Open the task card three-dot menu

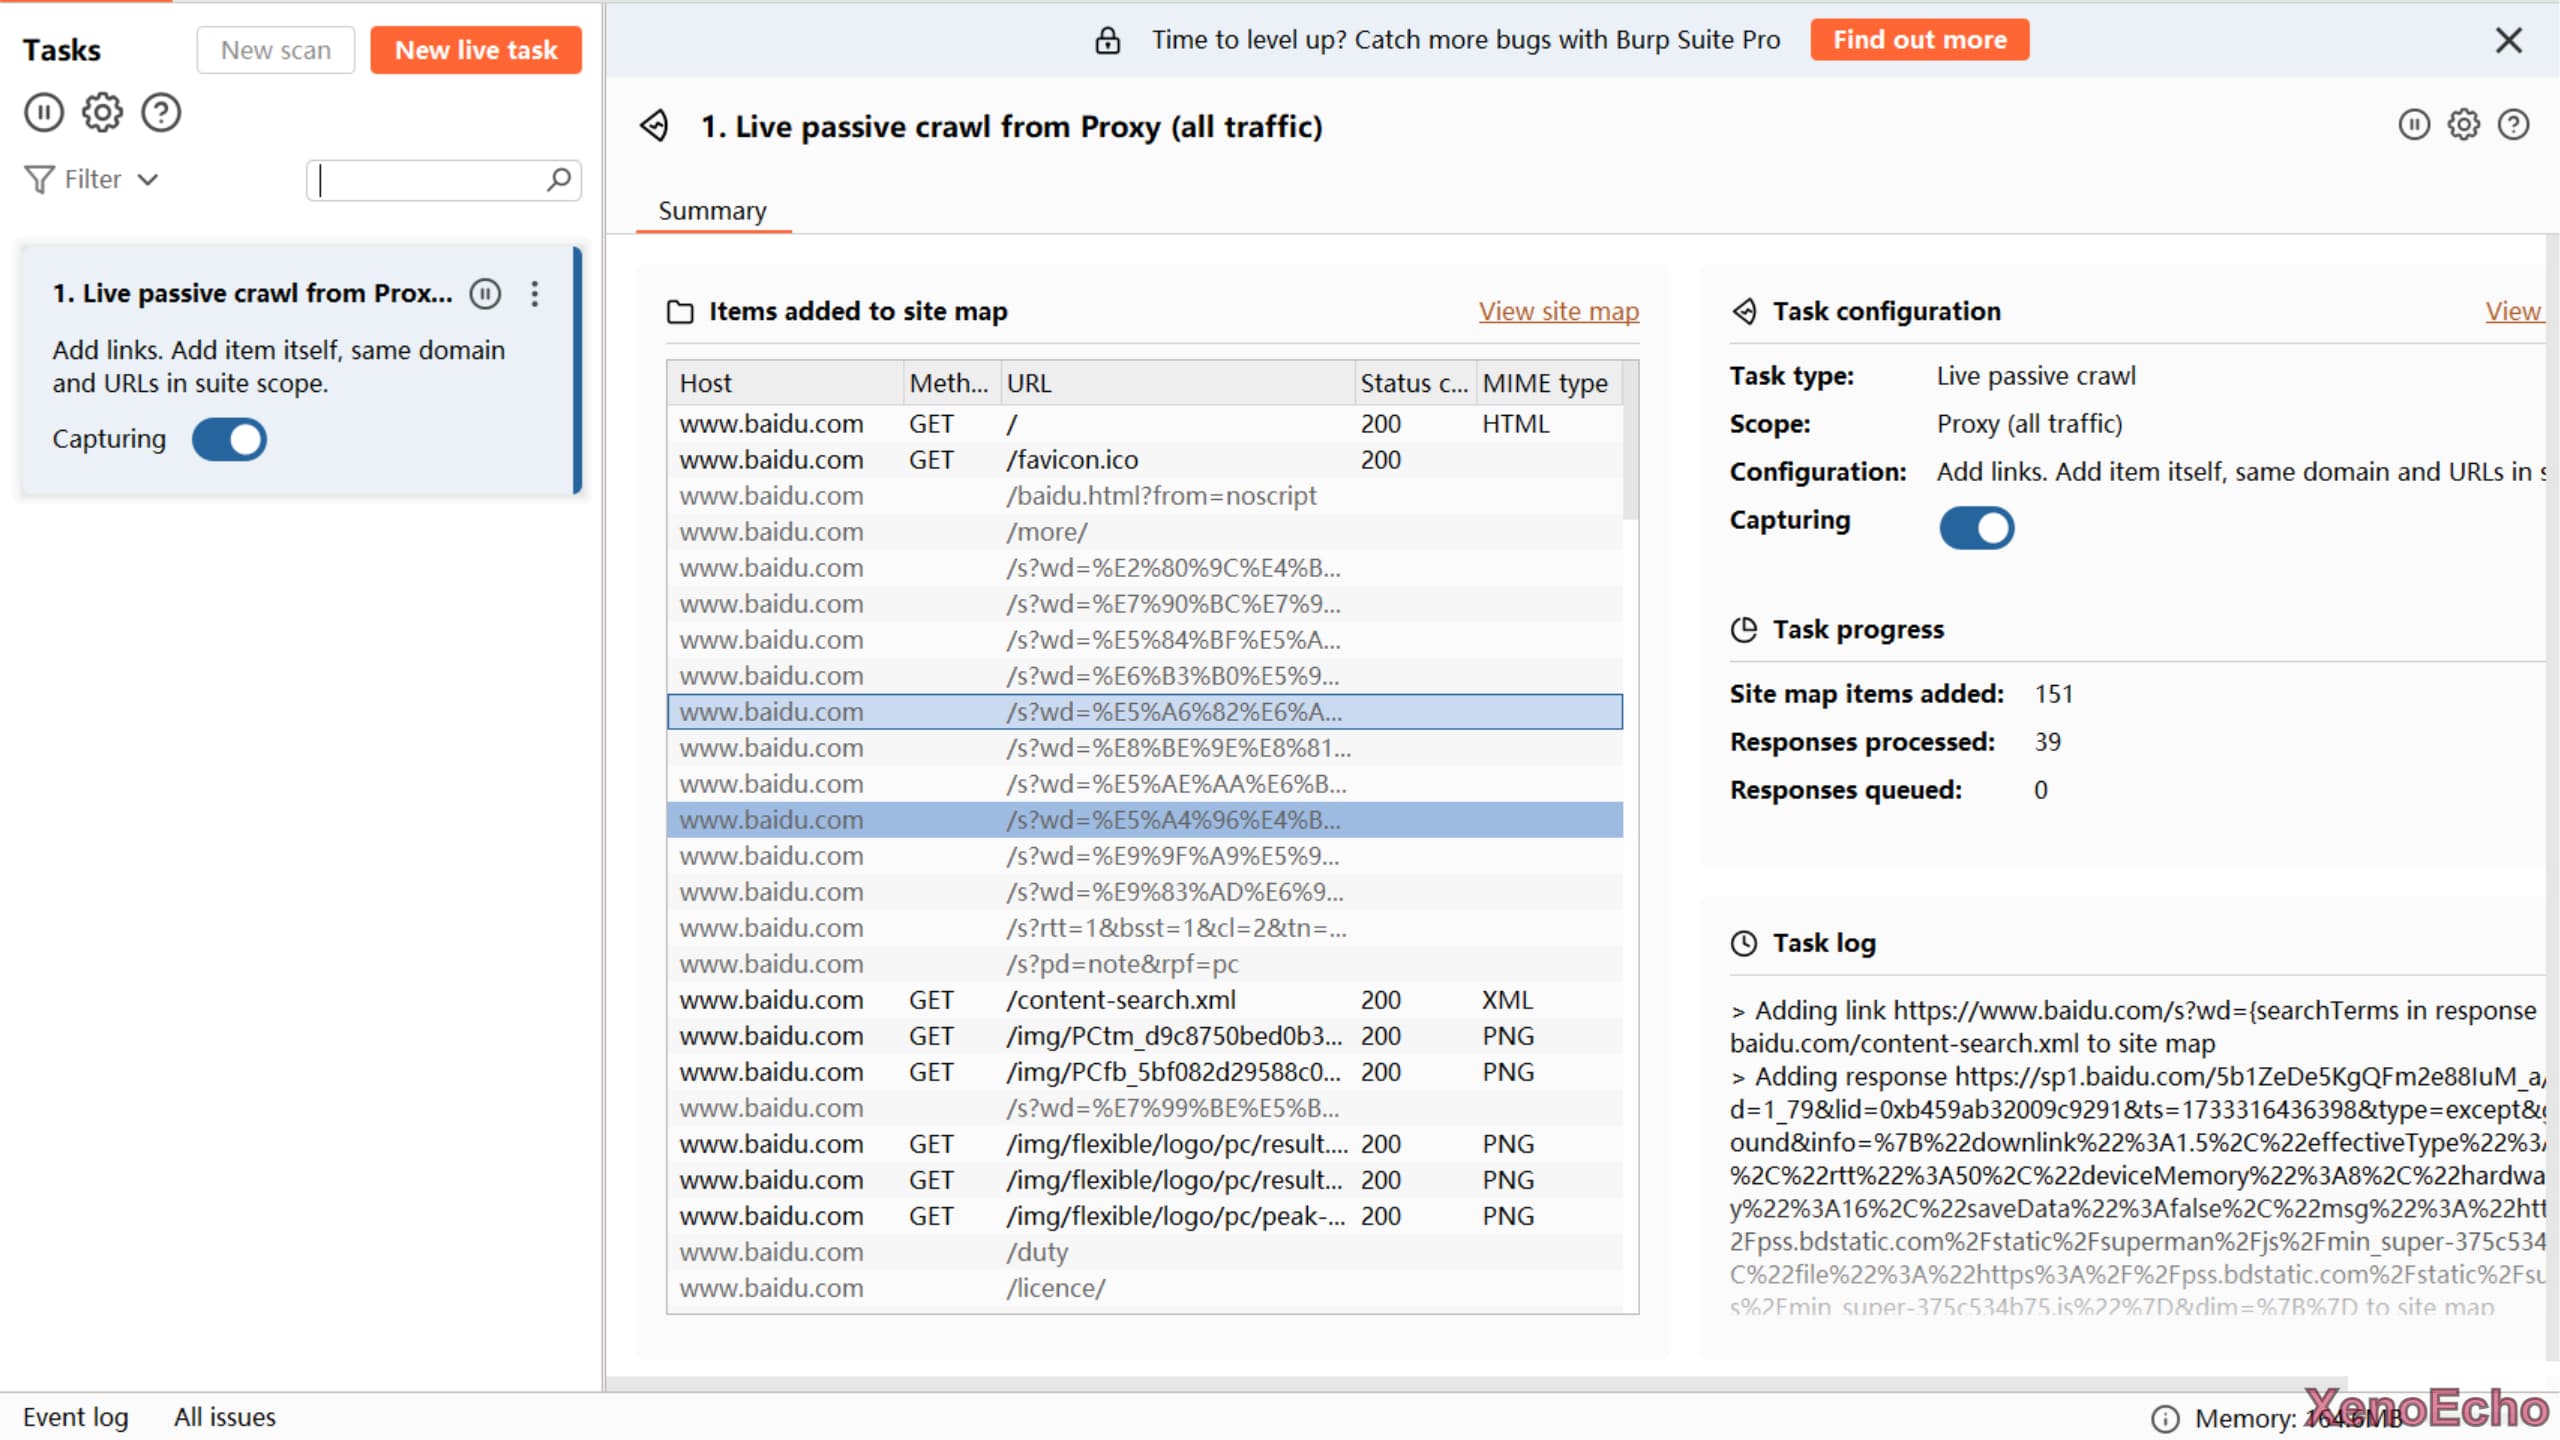tap(535, 293)
